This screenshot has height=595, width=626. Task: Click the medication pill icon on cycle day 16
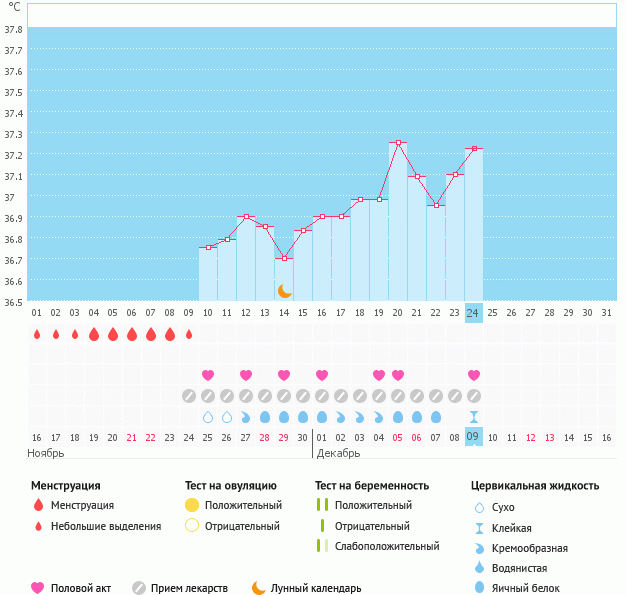[322, 396]
